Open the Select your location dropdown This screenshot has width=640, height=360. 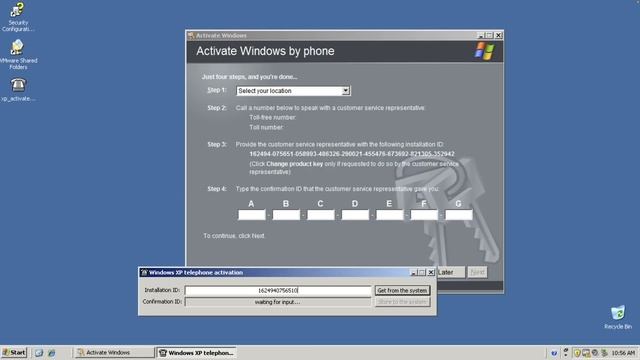(x=293, y=91)
